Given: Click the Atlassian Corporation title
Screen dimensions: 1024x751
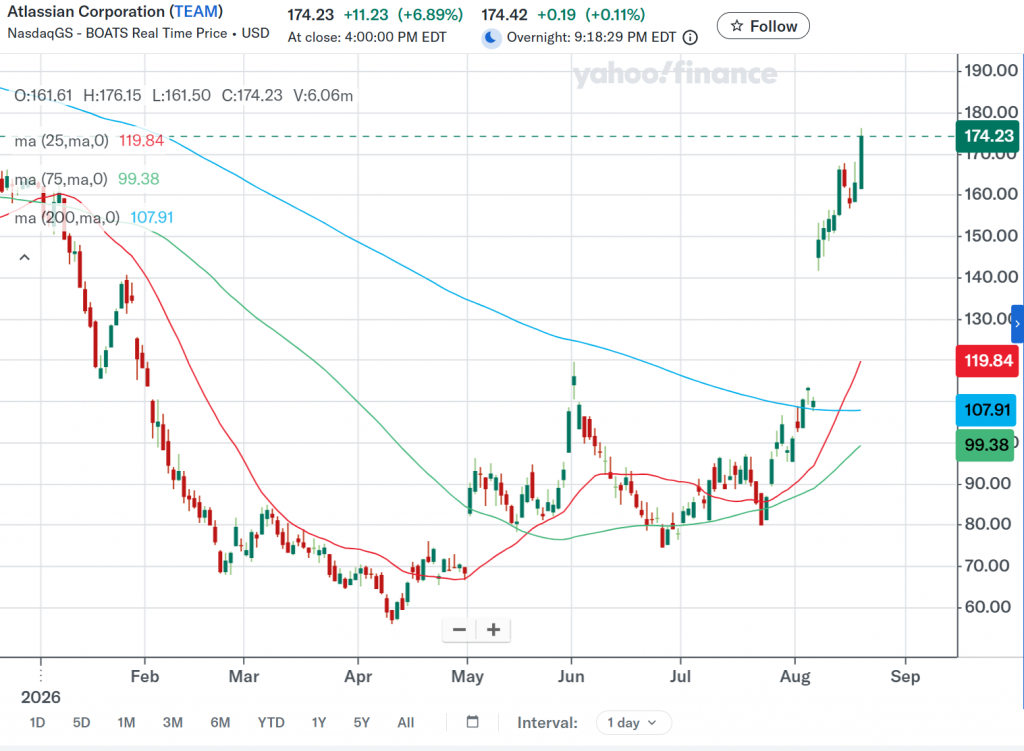Looking at the screenshot, I should coord(86,12).
